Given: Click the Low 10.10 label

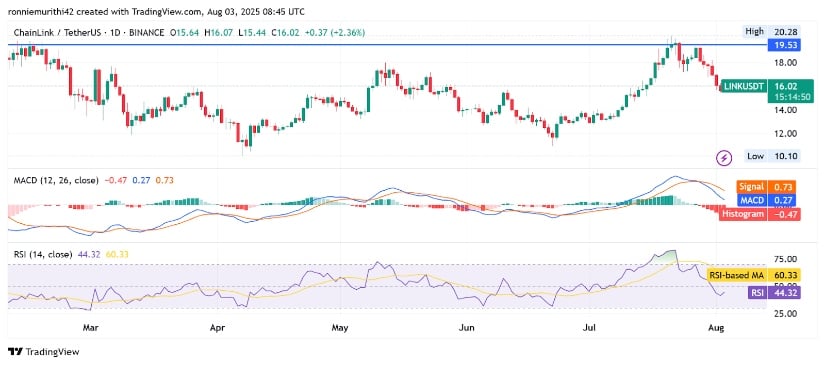Looking at the screenshot, I should point(773,156).
